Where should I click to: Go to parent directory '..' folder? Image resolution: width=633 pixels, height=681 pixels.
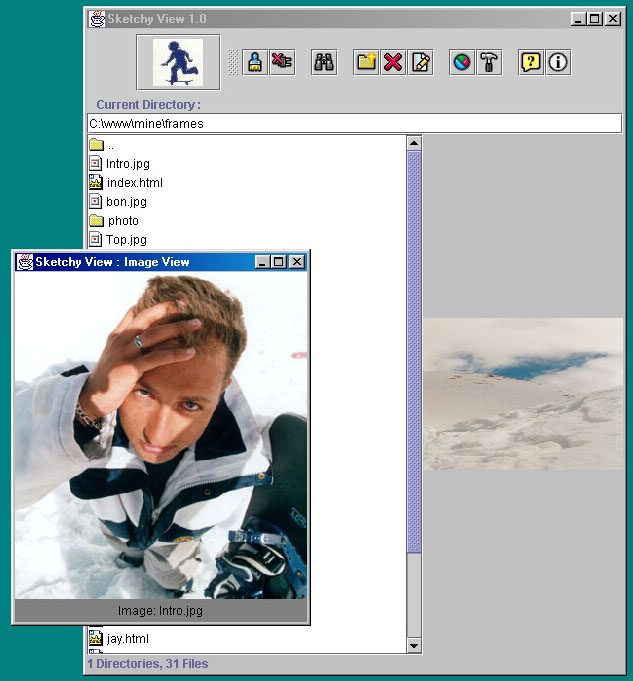(110, 145)
